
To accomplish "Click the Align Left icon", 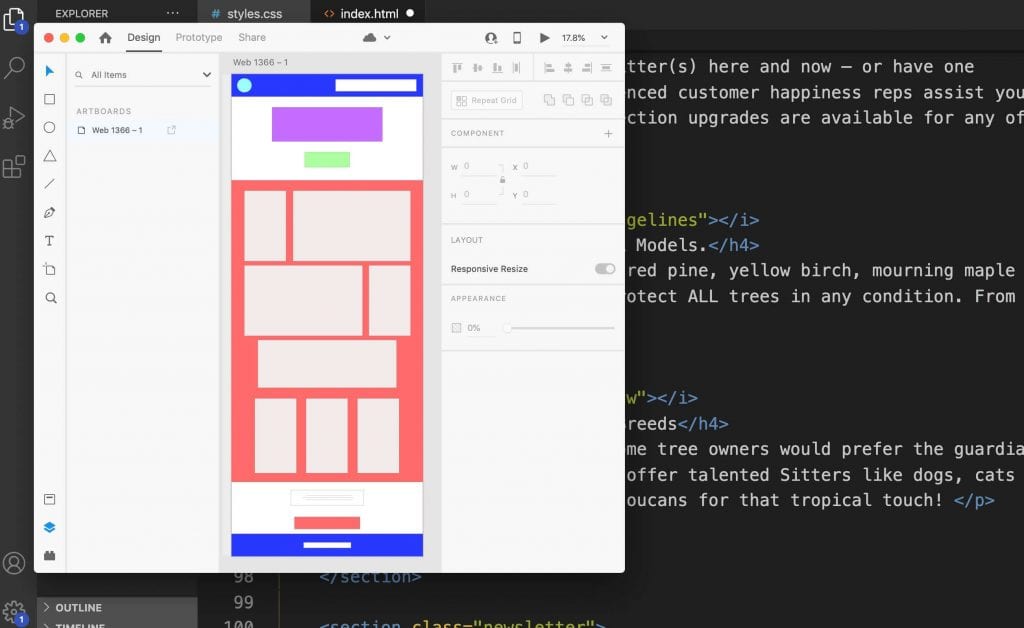I will click(549, 68).
